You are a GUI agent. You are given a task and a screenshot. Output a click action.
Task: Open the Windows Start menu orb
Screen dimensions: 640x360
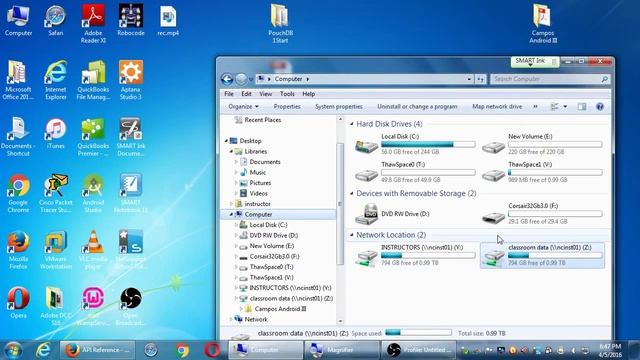pyautogui.click(x=13, y=350)
